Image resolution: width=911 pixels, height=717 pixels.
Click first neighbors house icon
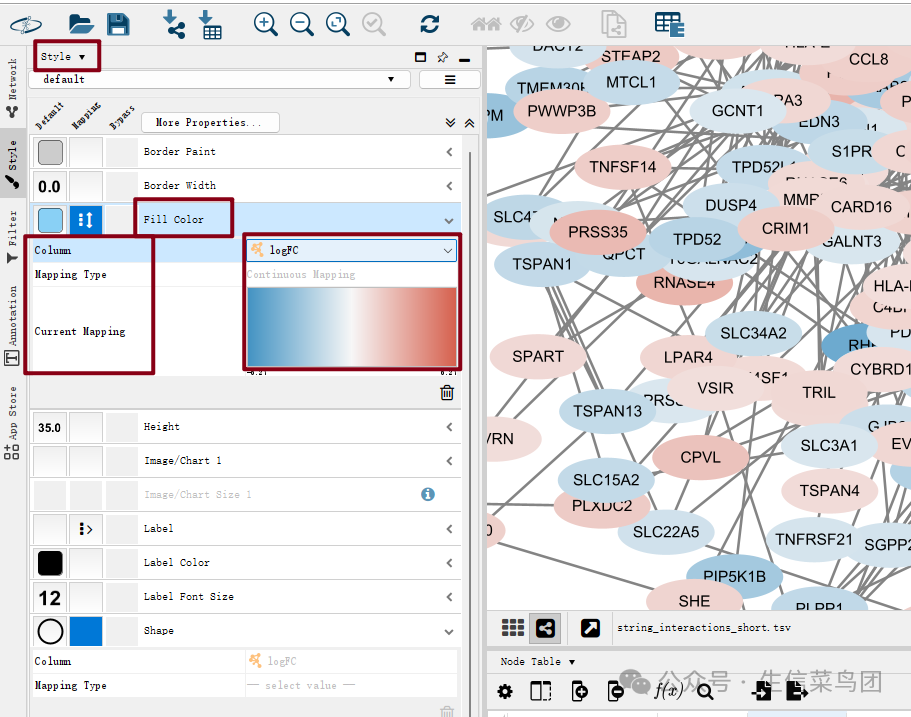[486, 24]
